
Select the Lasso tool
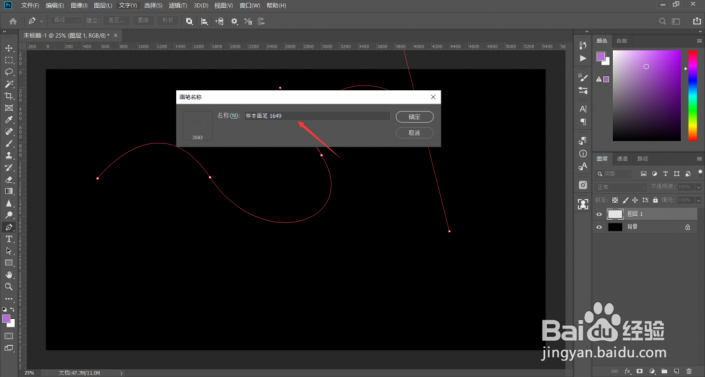pyautogui.click(x=9, y=72)
